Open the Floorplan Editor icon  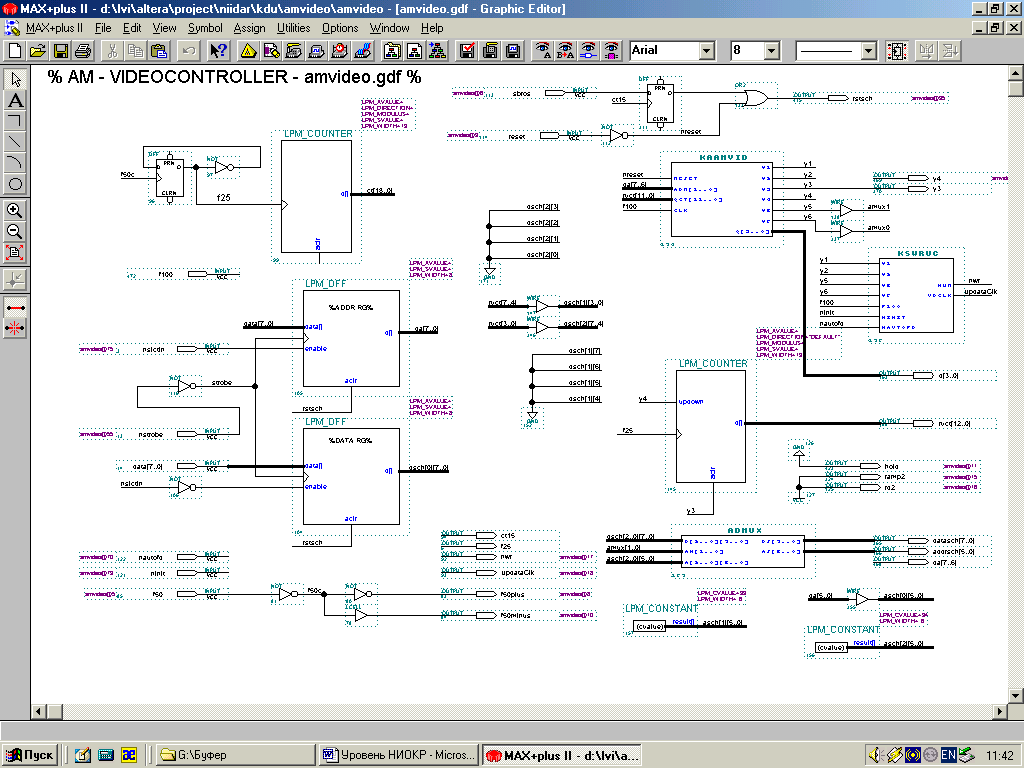271,50
